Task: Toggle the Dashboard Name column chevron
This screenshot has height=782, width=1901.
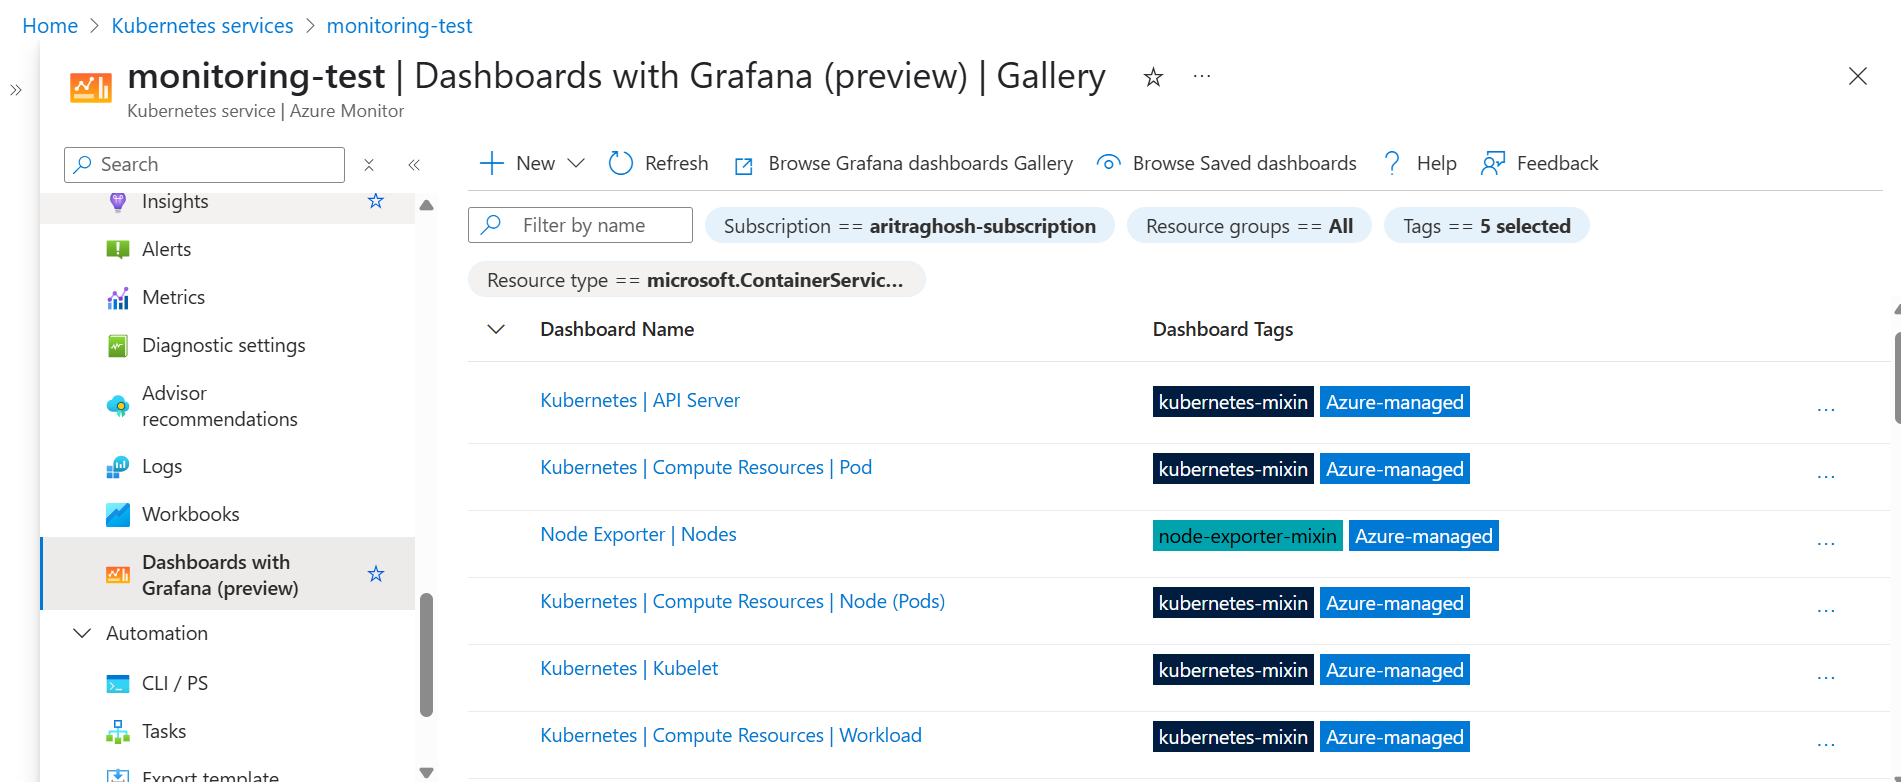Action: pyautogui.click(x=496, y=329)
